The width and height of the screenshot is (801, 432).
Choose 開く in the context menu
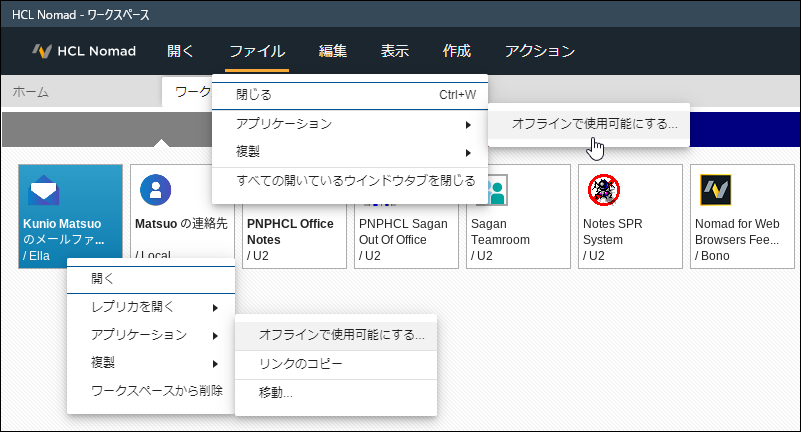pos(151,279)
